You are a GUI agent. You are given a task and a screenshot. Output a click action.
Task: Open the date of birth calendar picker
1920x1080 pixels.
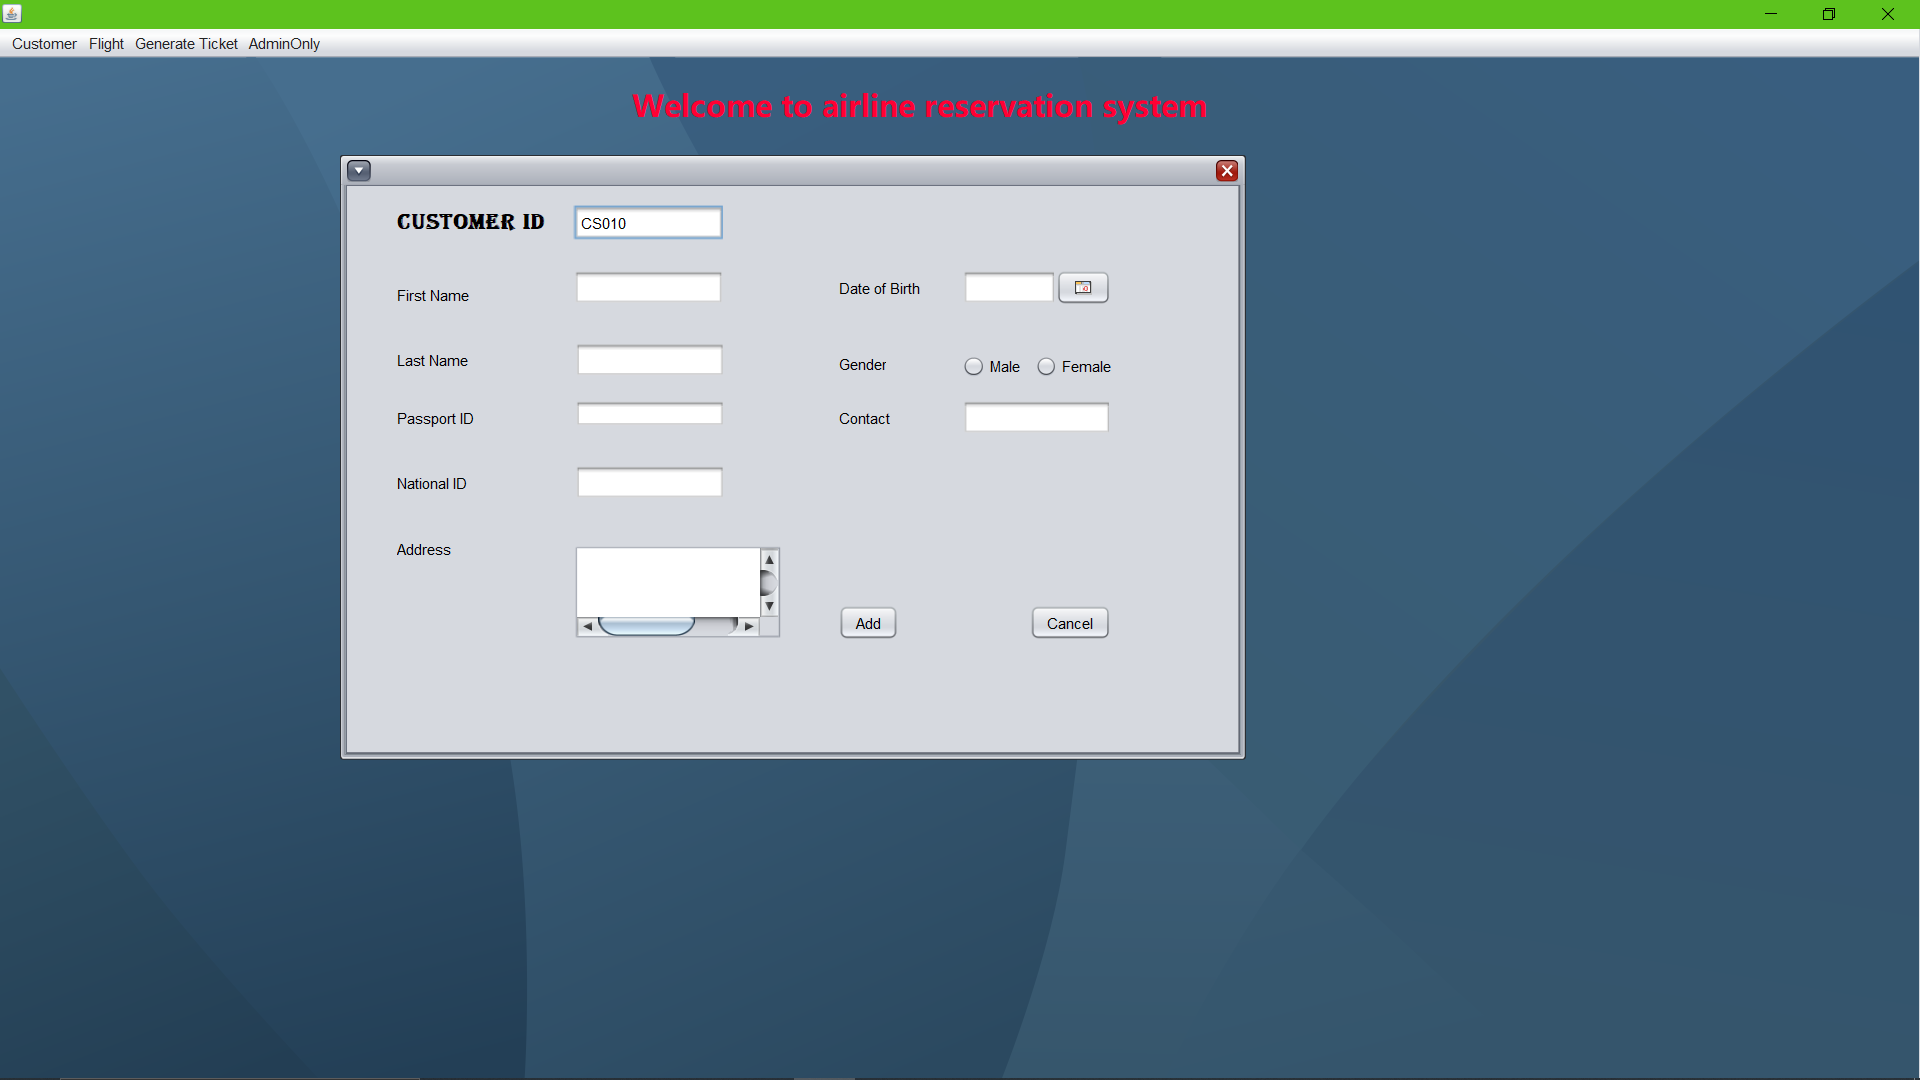[x=1083, y=287]
